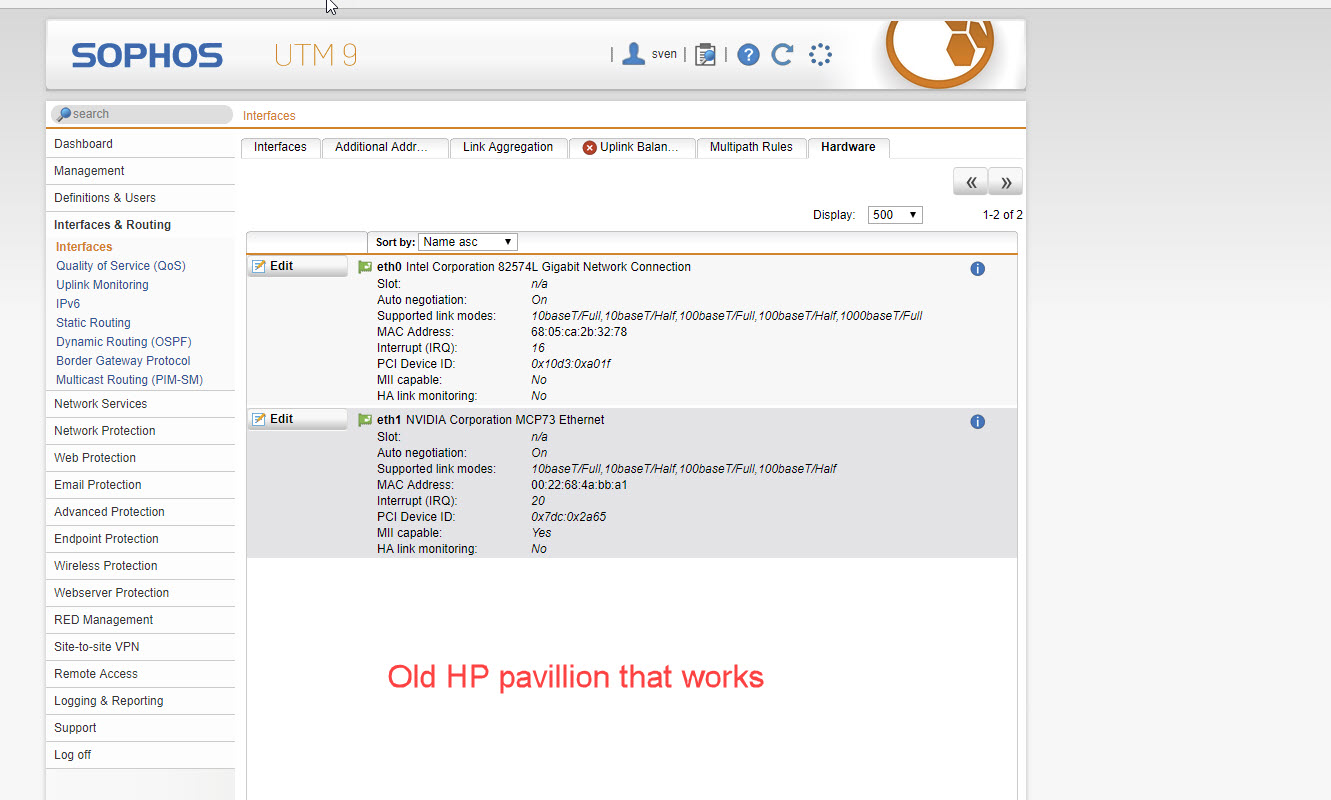The image size is (1331, 800).
Task: Expand Web Protection menu
Action: pyautogui.click(x=140, y=458)
